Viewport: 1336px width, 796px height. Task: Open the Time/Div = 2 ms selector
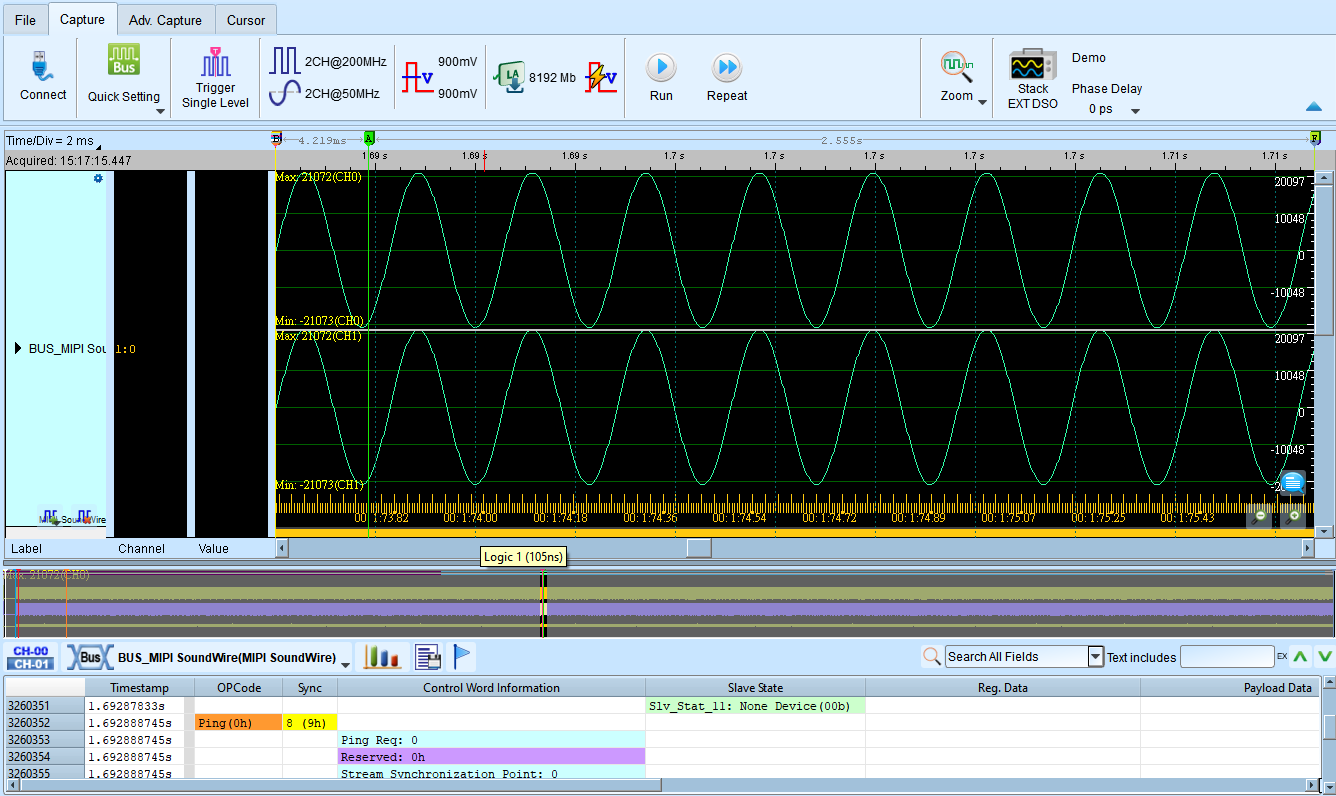[53, 141]
